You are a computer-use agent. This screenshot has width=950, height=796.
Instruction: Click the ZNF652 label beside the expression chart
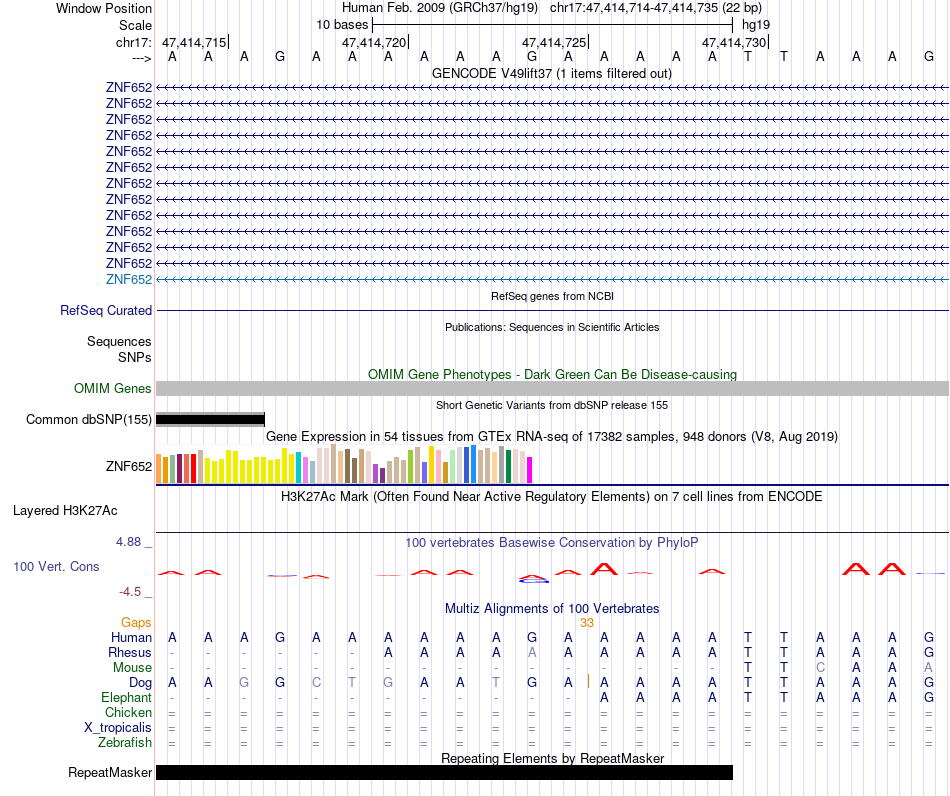click(128, 466)
